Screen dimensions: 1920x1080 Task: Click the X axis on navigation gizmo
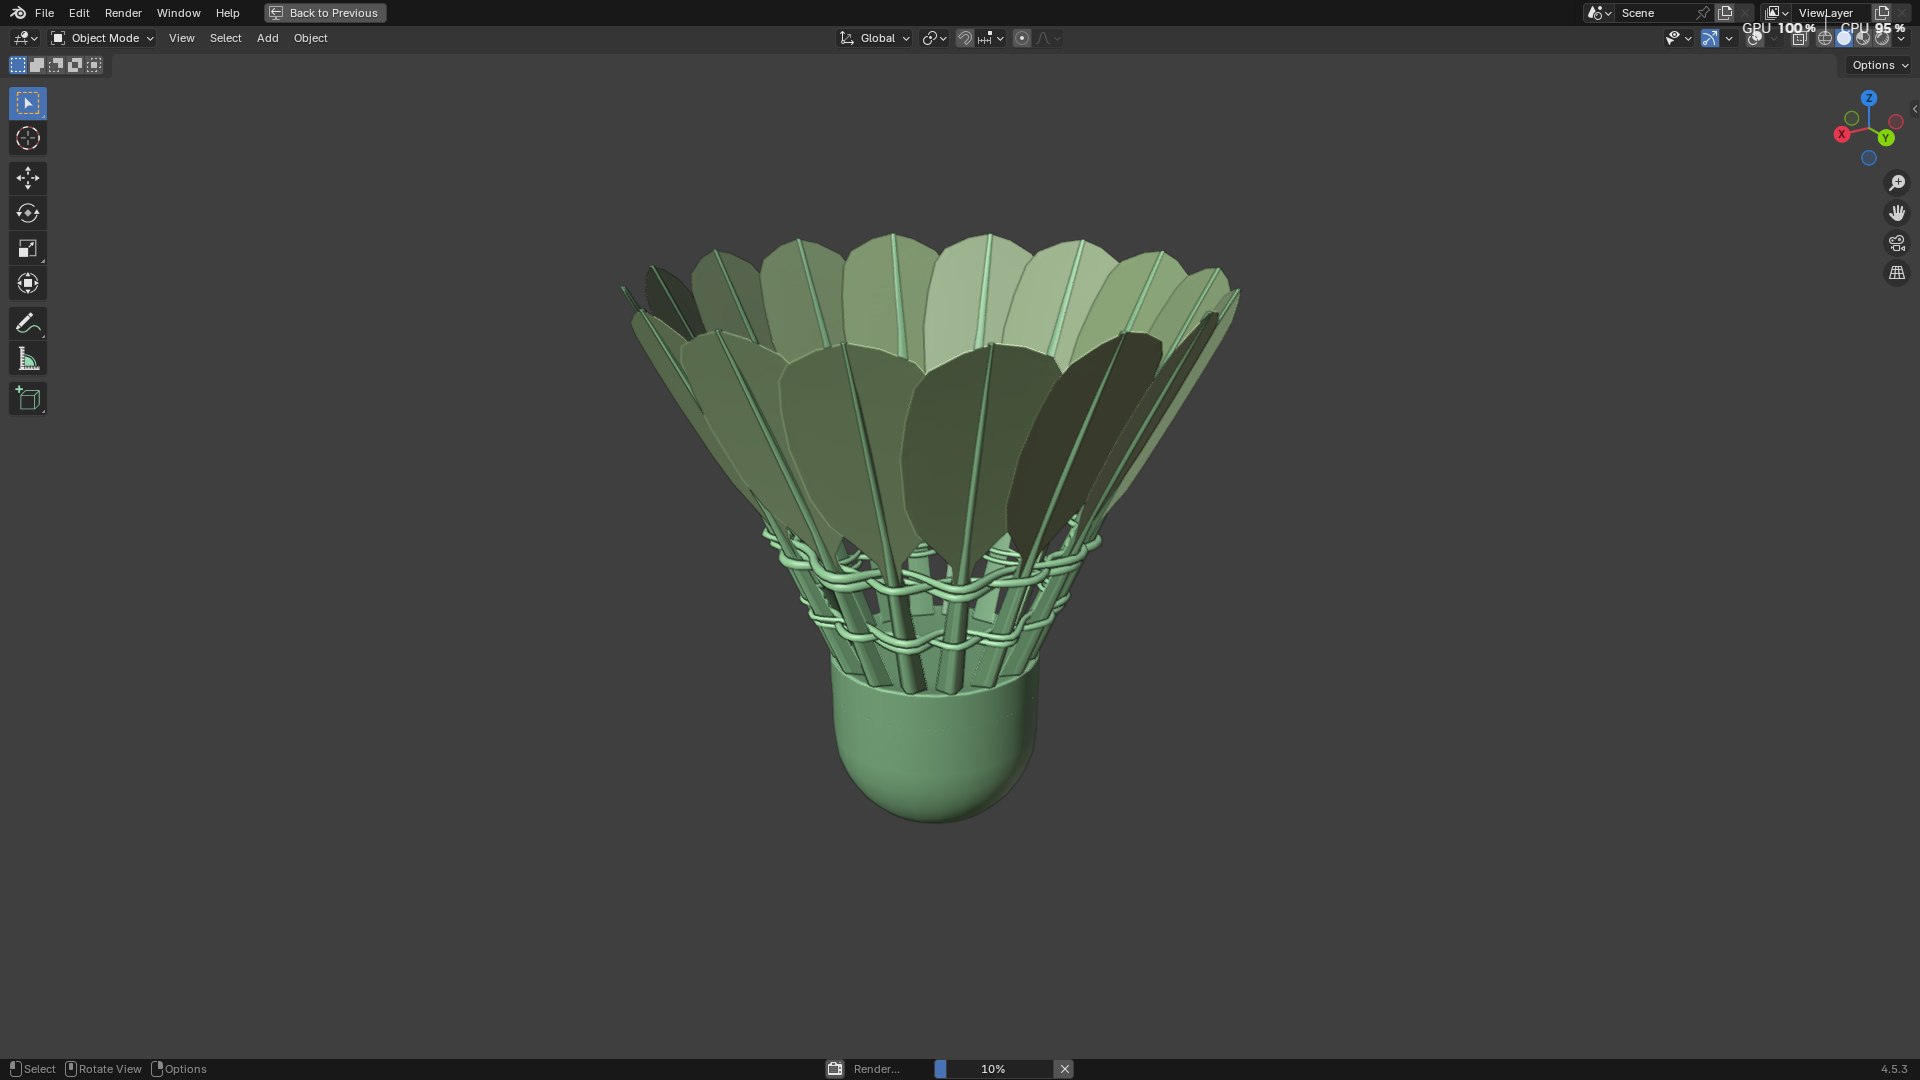(x=1842, y=134)
